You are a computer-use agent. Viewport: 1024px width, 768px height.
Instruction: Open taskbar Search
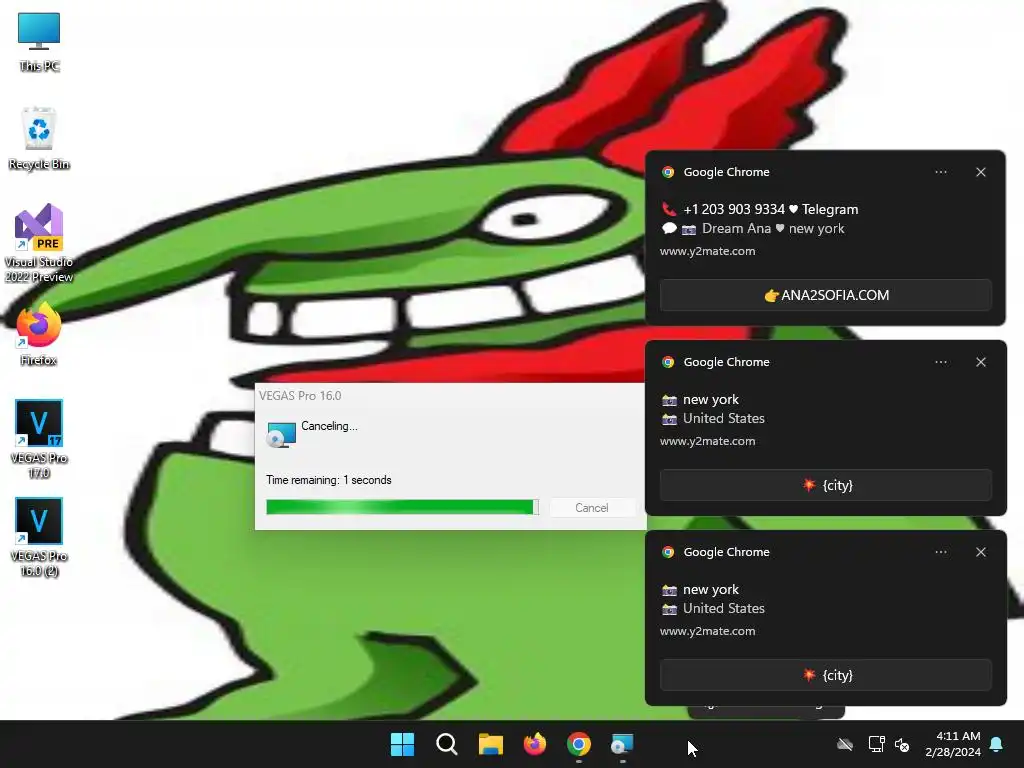[447, 744]
